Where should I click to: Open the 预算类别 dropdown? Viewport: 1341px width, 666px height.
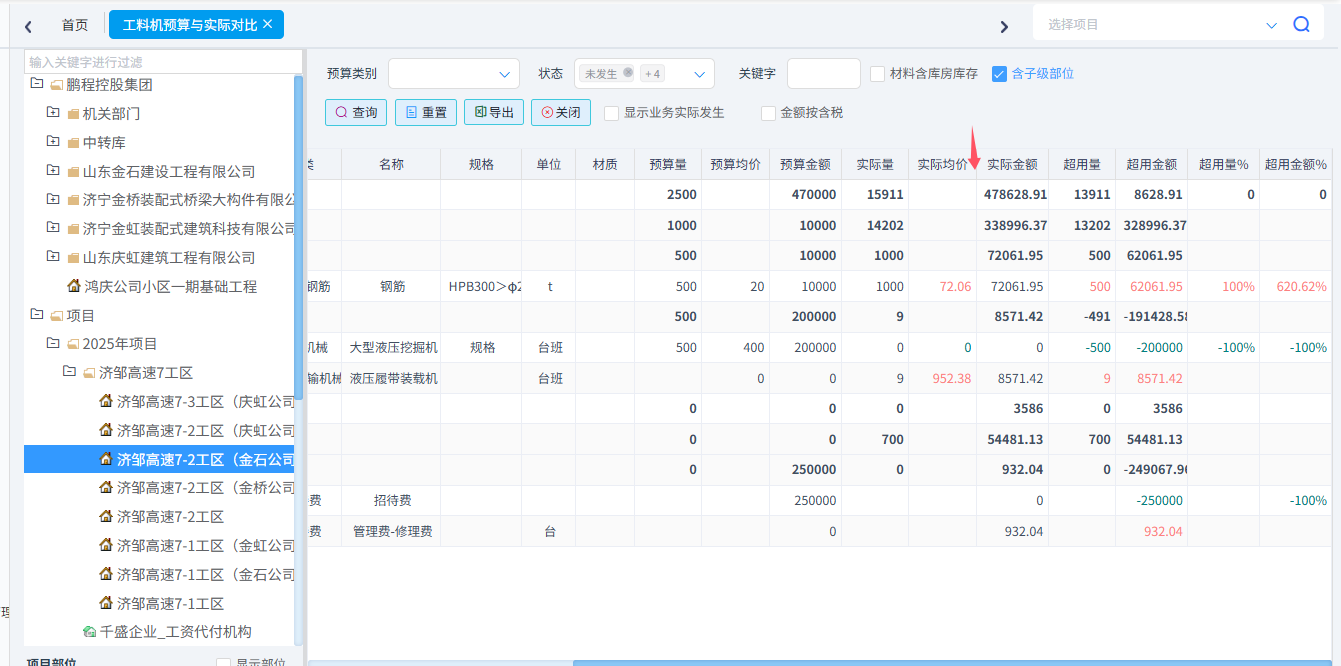click(x=453, y=73)
